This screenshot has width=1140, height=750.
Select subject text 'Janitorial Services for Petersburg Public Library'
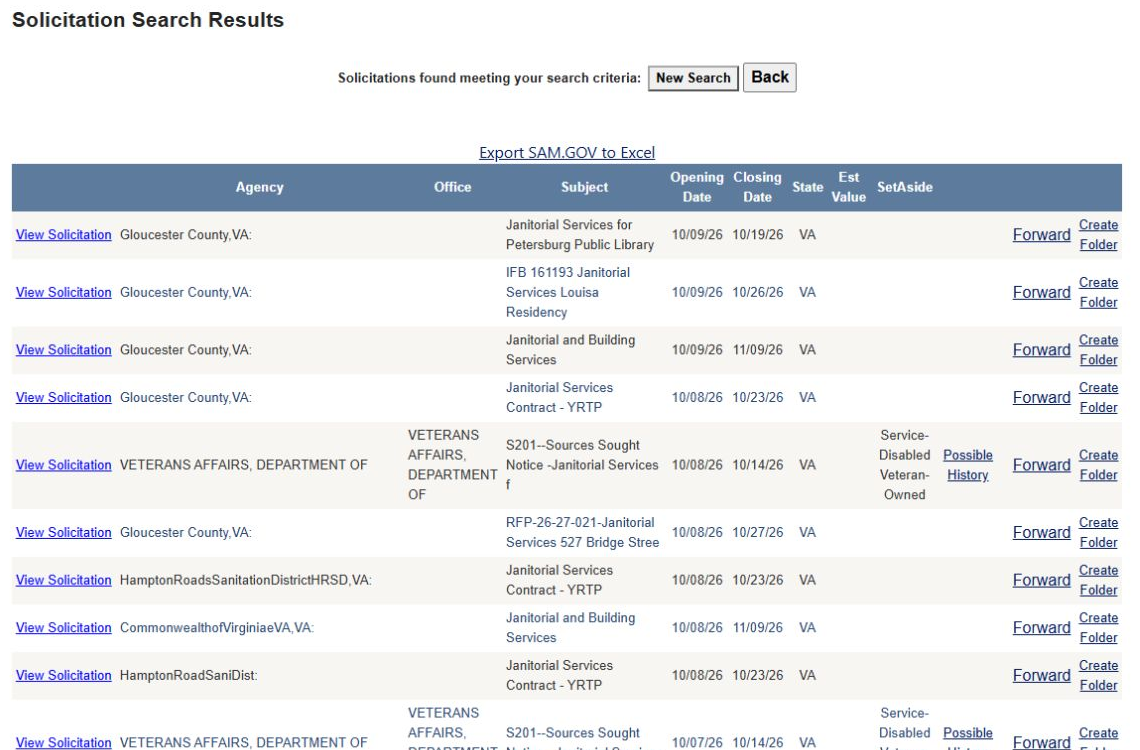click(x=579, y=235)
